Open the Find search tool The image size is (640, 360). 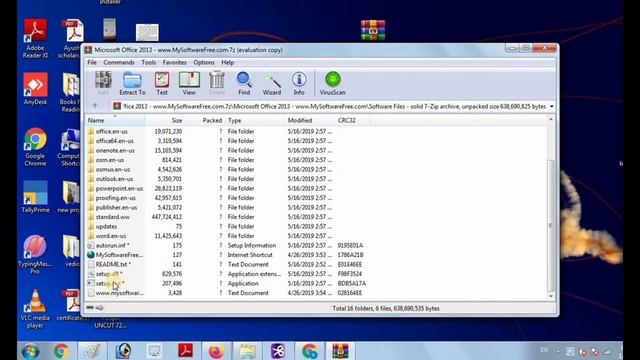tap(244, 84)
